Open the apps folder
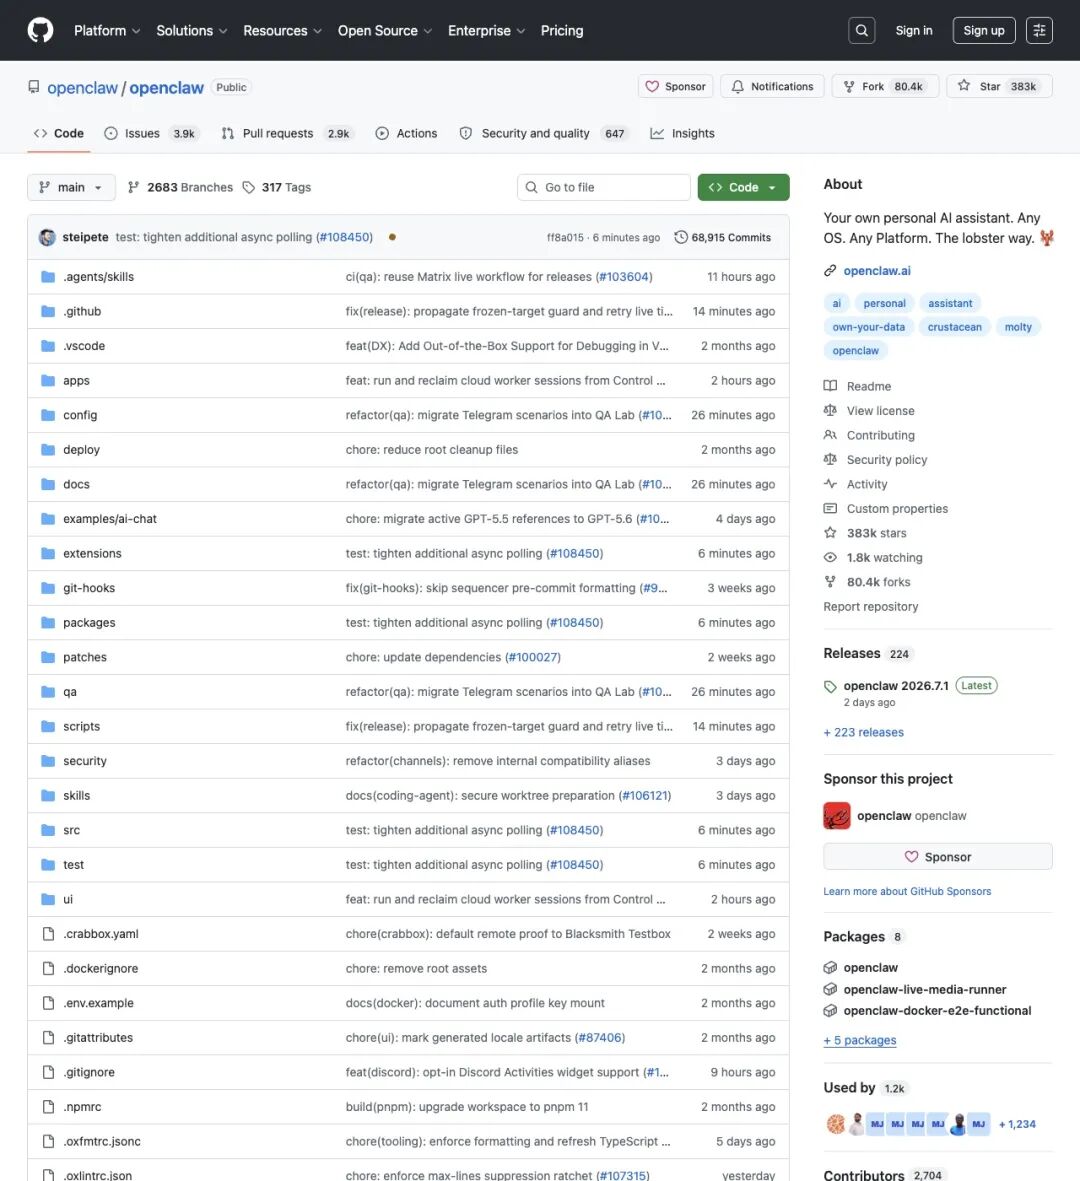Screen dimensions: 1080x1181 [x=76, y=381]
